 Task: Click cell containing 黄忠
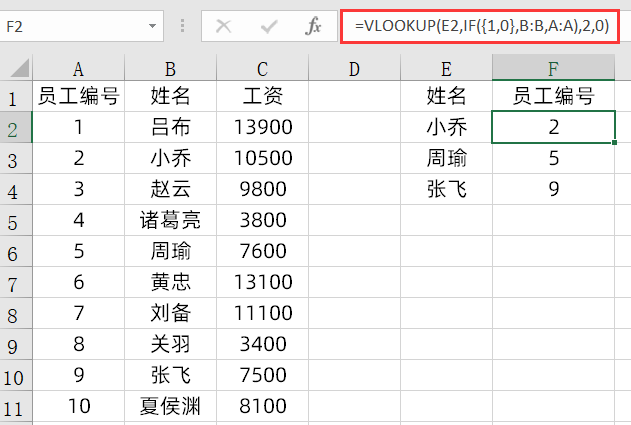(x=171, y=282)
